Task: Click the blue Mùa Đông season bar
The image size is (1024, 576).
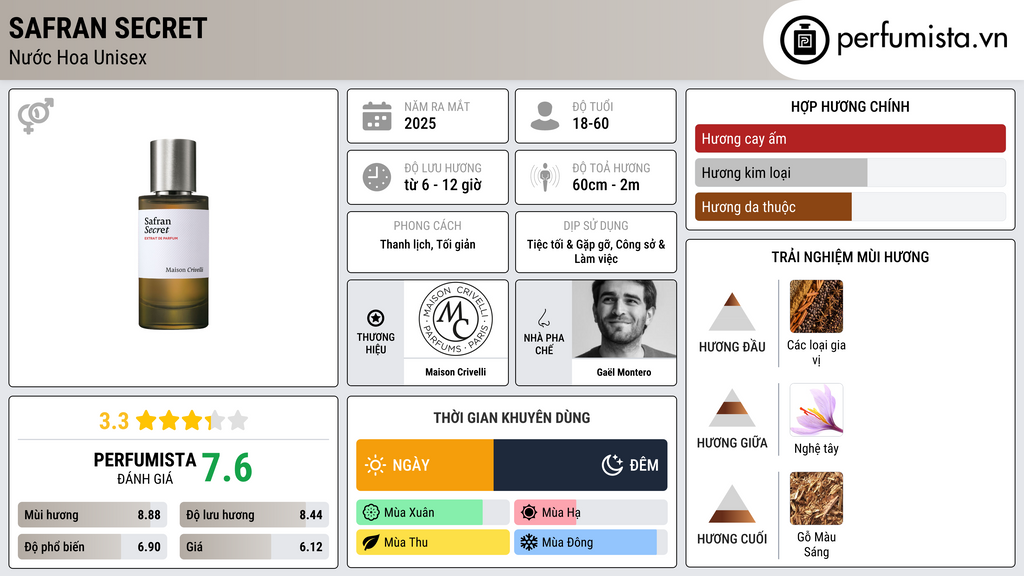Action: [x=591, y=542]
